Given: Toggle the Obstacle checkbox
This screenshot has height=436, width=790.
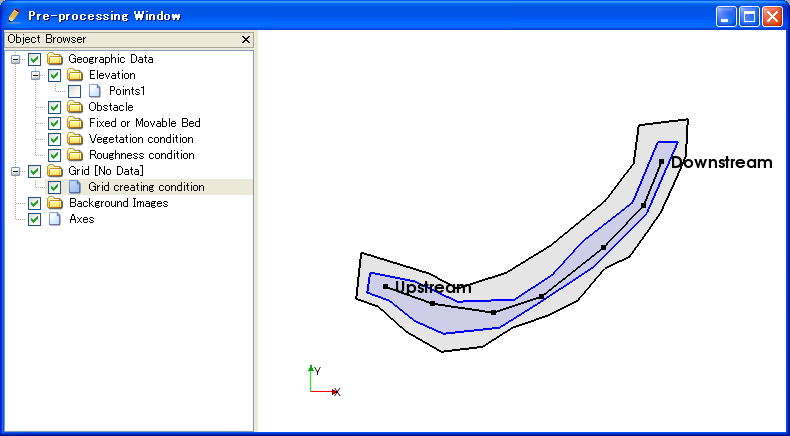Looking at the screenshot, I should click(x=54, y=107).
